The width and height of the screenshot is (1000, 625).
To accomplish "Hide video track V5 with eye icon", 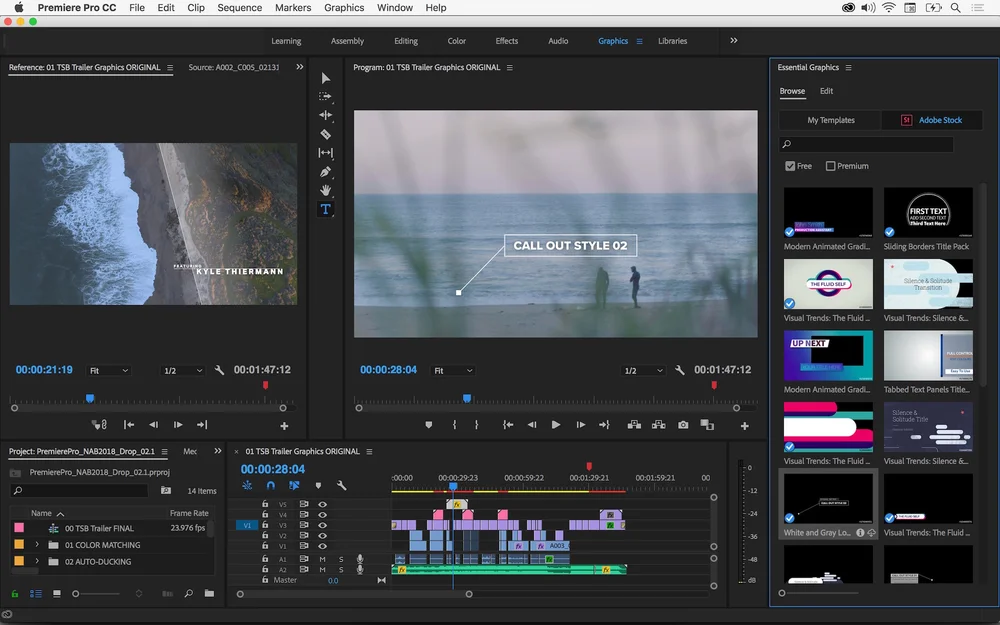I will (323, 504).
